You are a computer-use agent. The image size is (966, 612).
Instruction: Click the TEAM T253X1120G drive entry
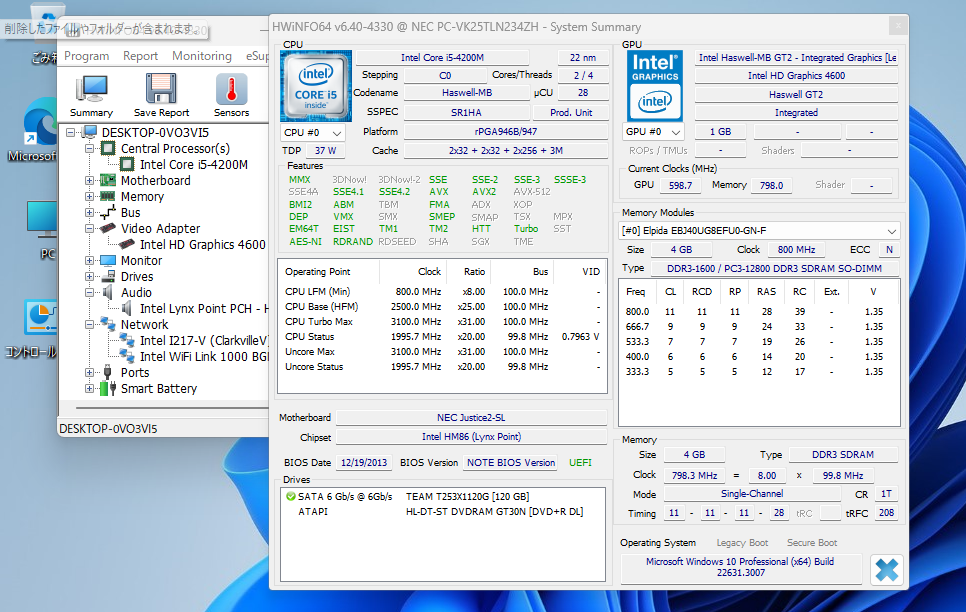467,496
